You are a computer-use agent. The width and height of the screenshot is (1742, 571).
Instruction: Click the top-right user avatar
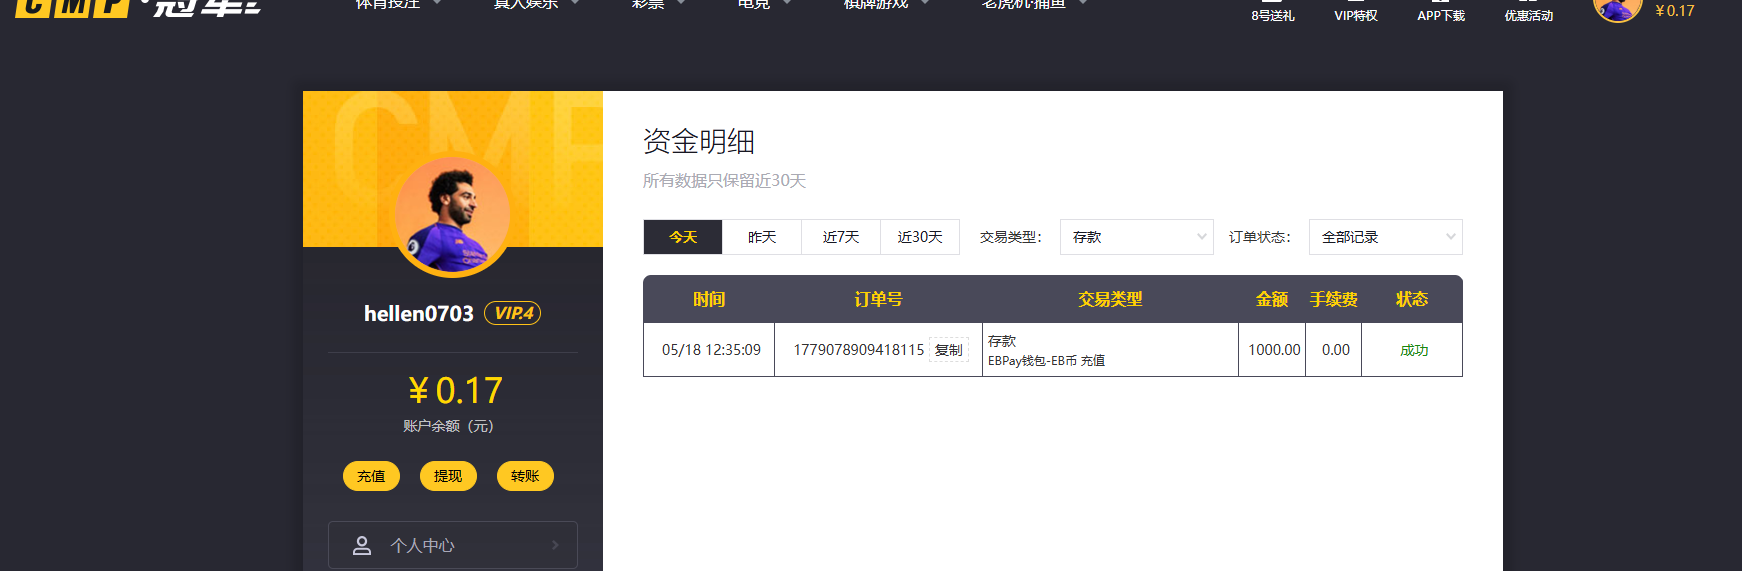(1618, 7)
